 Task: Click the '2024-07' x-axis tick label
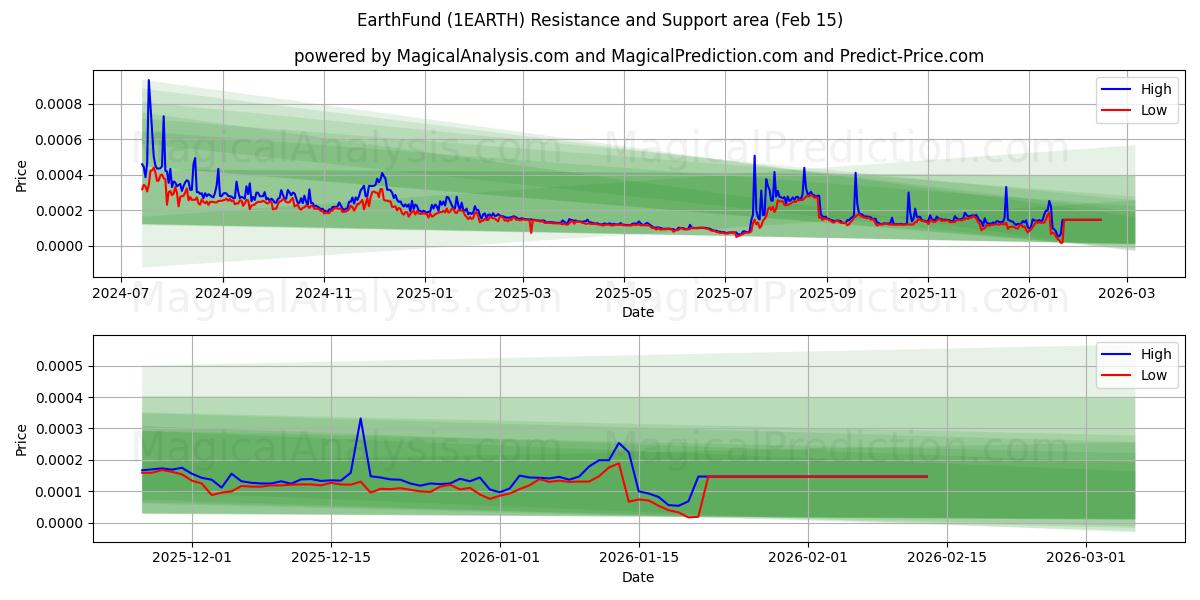pos(121,293)
